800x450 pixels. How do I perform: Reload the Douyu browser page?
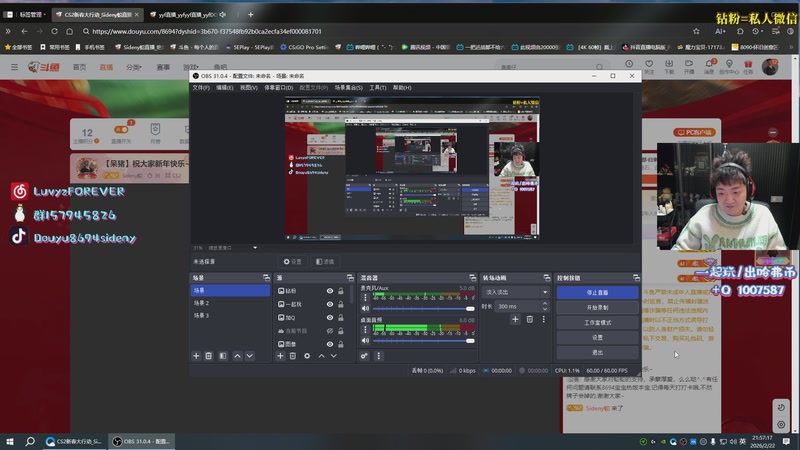pos(54,31)
